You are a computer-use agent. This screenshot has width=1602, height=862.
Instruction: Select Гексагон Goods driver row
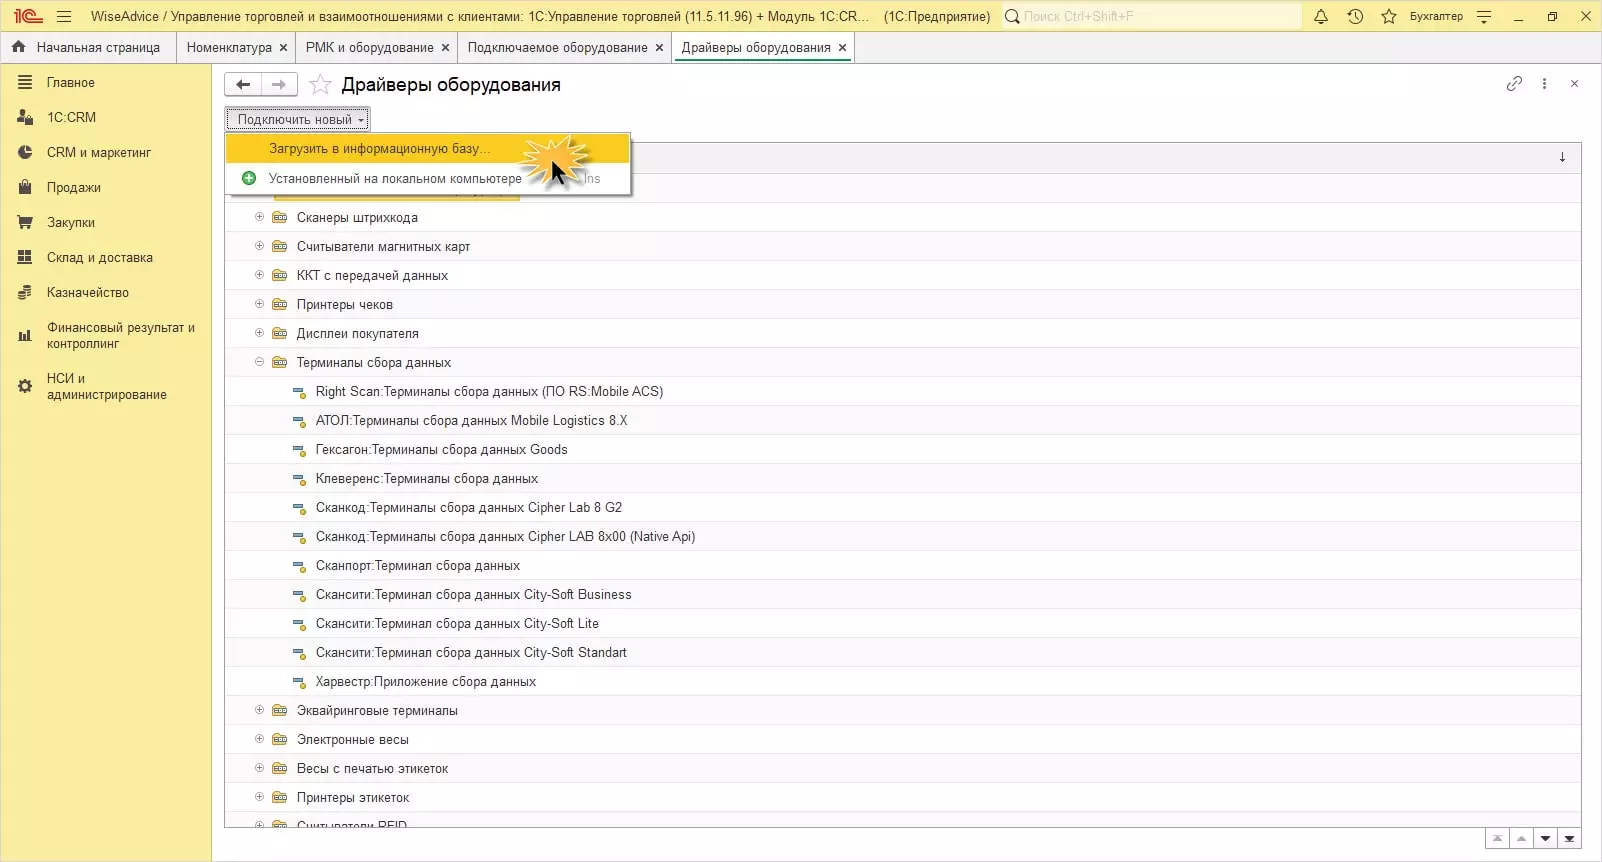902,449
